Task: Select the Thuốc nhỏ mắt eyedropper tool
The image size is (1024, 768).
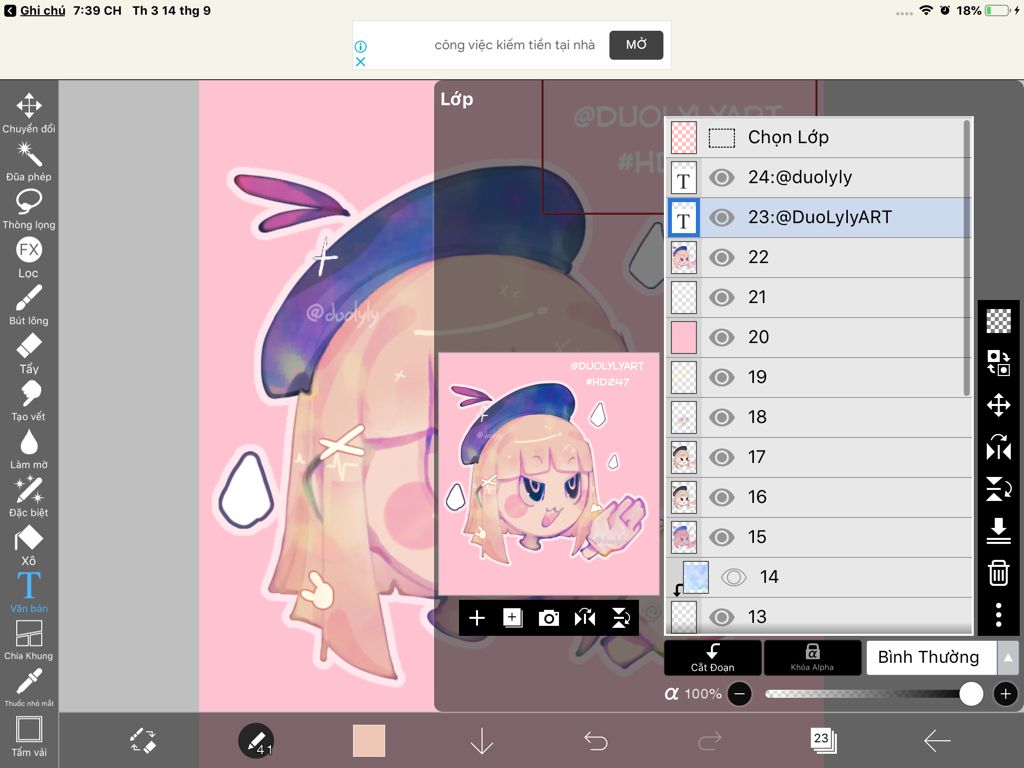Action: 29,687
